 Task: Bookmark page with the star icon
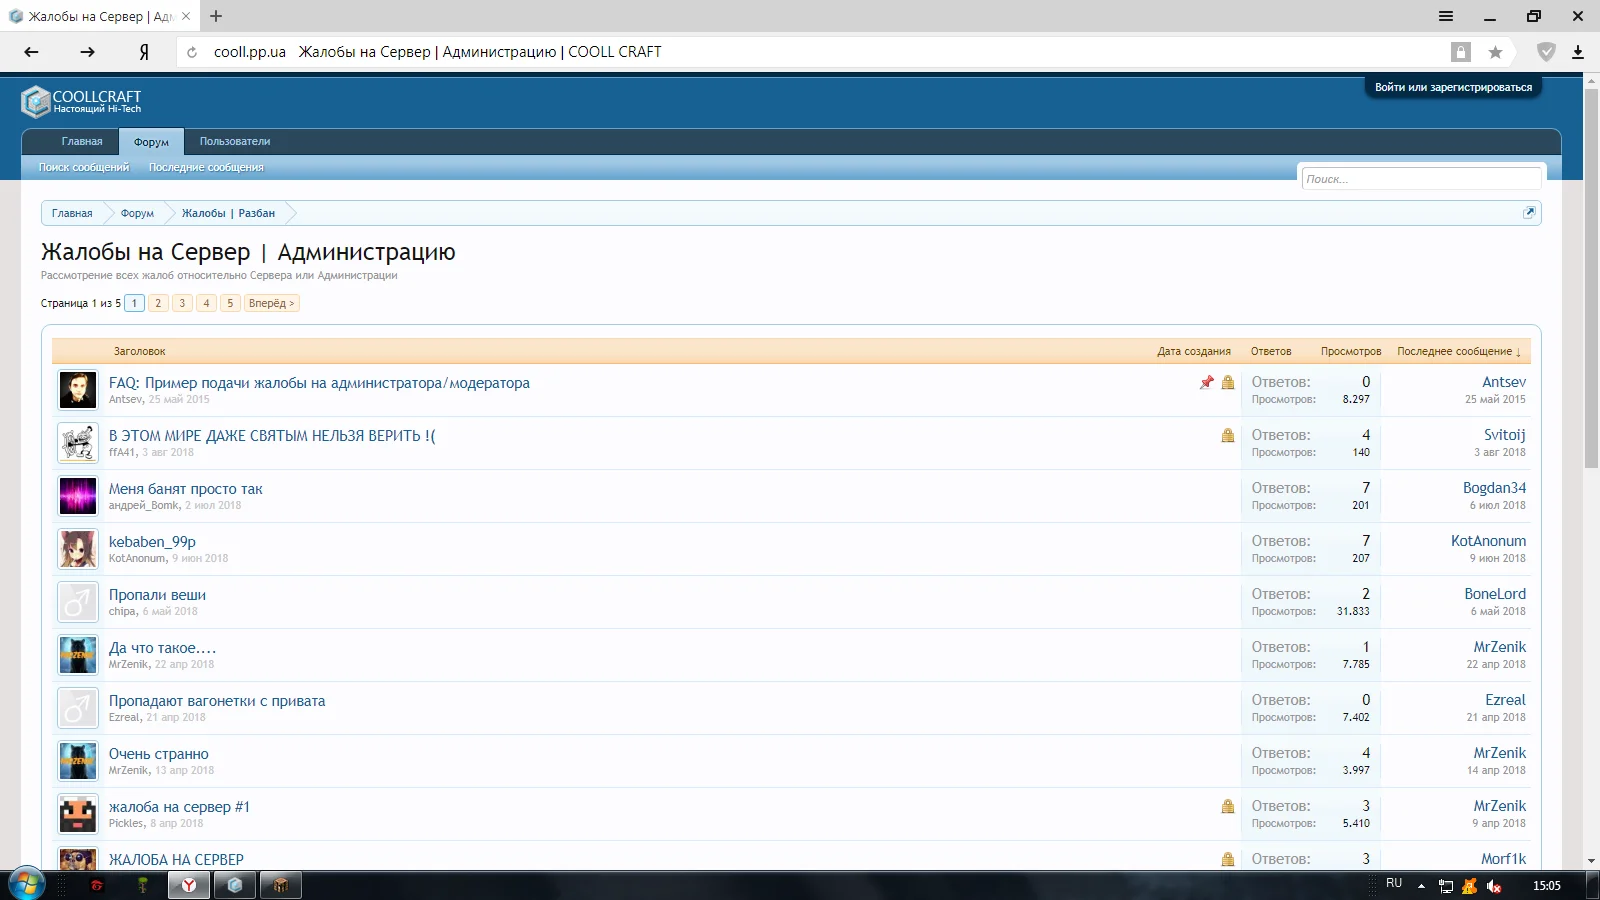point(1495,52)
